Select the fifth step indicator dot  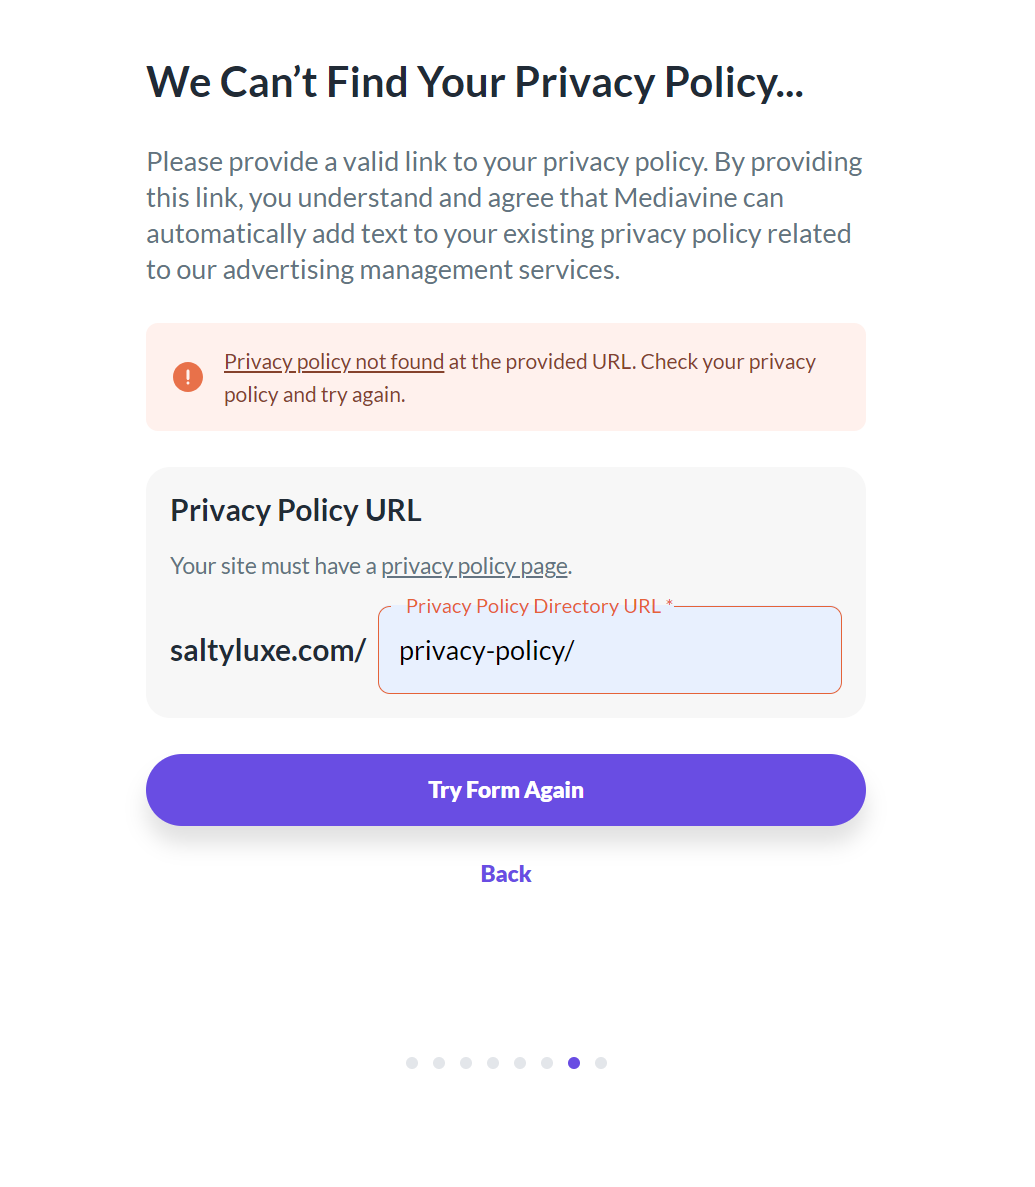[520, 1063]
